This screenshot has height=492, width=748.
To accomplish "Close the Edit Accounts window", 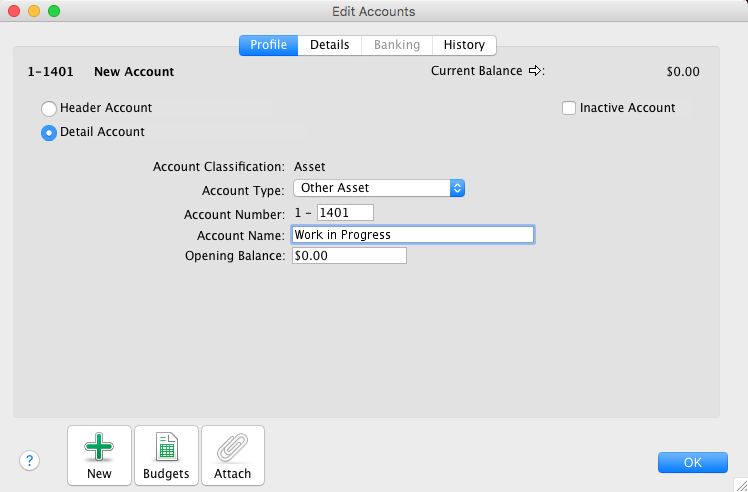I will [14, 11].
